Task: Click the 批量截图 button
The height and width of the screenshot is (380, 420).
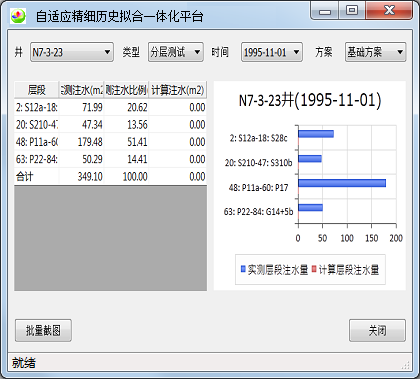Action: [43, 330]
